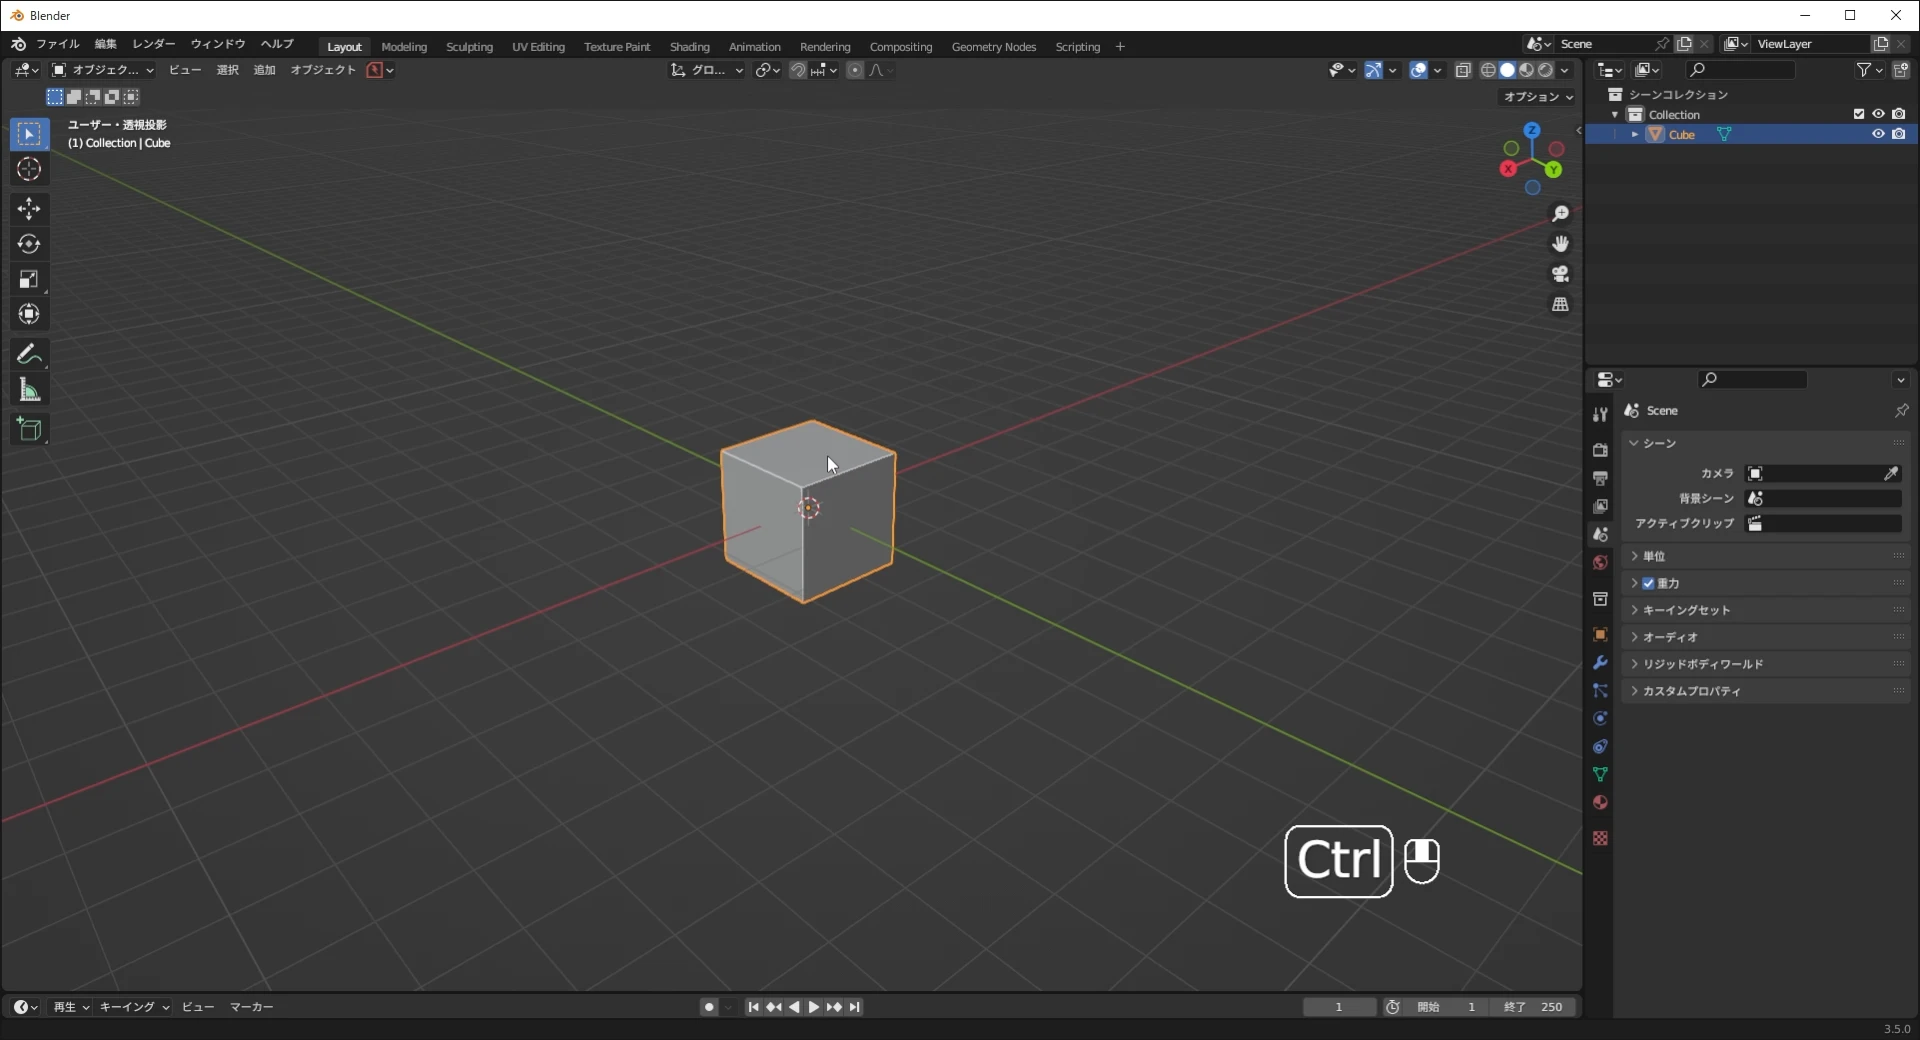Screen dimensions: 1920x1040
Task: Switch to the Geometry Nodes tab
Action: tap(993, 47)
